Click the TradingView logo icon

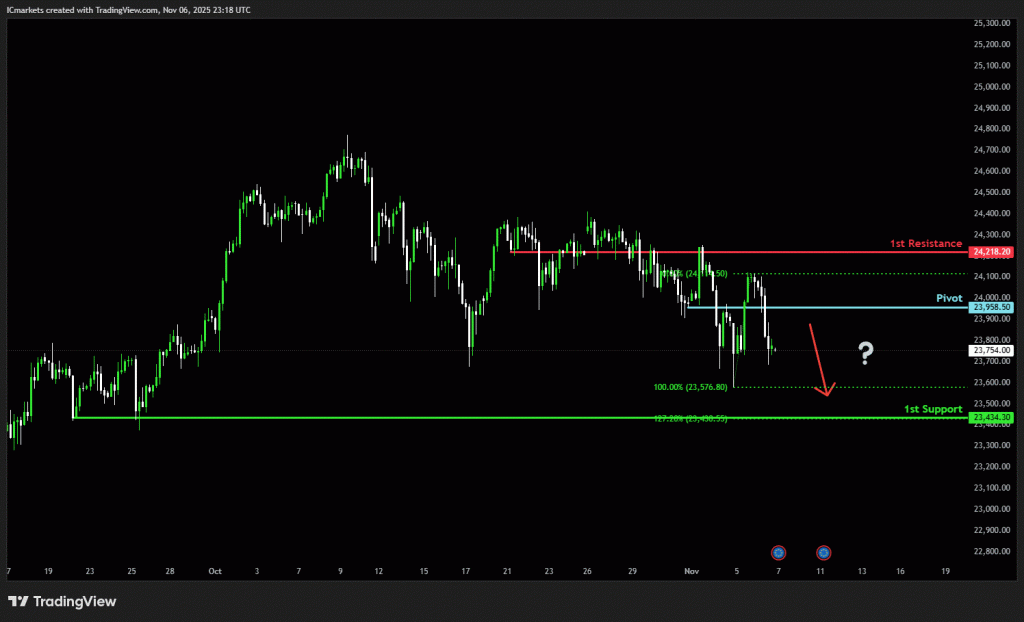[x=18, y=601]
